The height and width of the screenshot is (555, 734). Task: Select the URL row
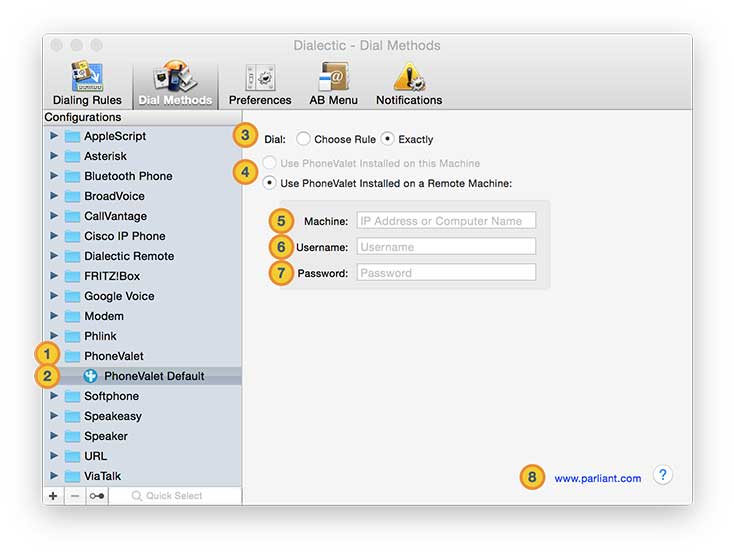coord(142,456)
